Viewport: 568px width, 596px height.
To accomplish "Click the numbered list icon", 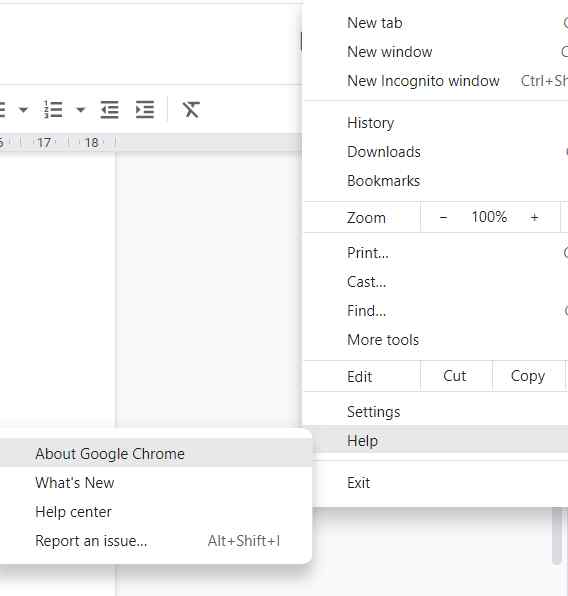I will [x=52, y=110].
